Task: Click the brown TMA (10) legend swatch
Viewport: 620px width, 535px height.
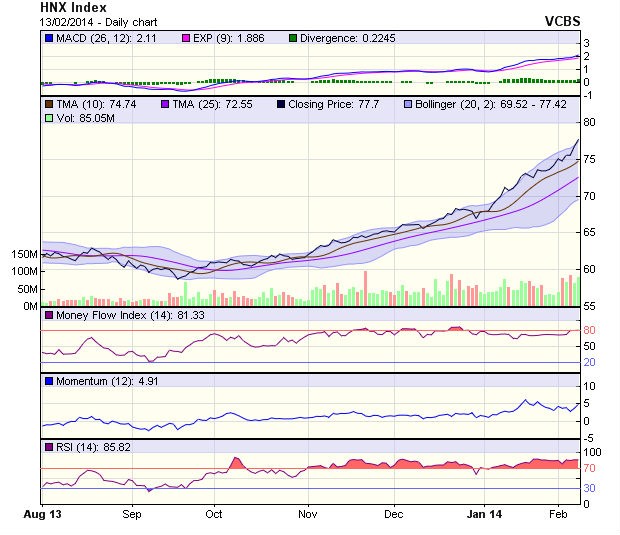Action: tap(49, 103)
